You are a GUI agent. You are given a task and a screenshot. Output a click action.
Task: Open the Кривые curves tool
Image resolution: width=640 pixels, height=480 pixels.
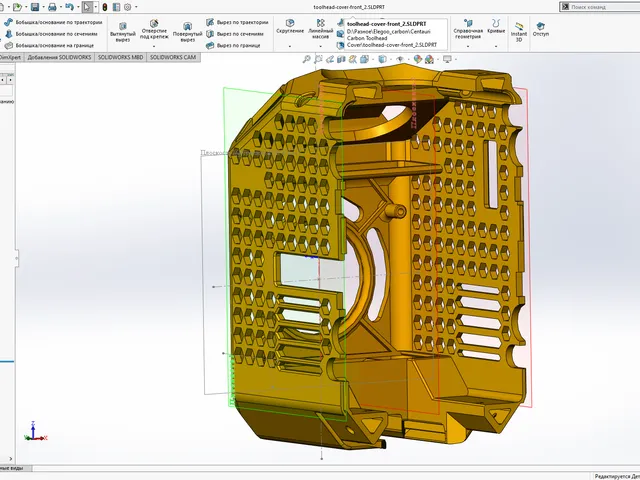(496, 27)
